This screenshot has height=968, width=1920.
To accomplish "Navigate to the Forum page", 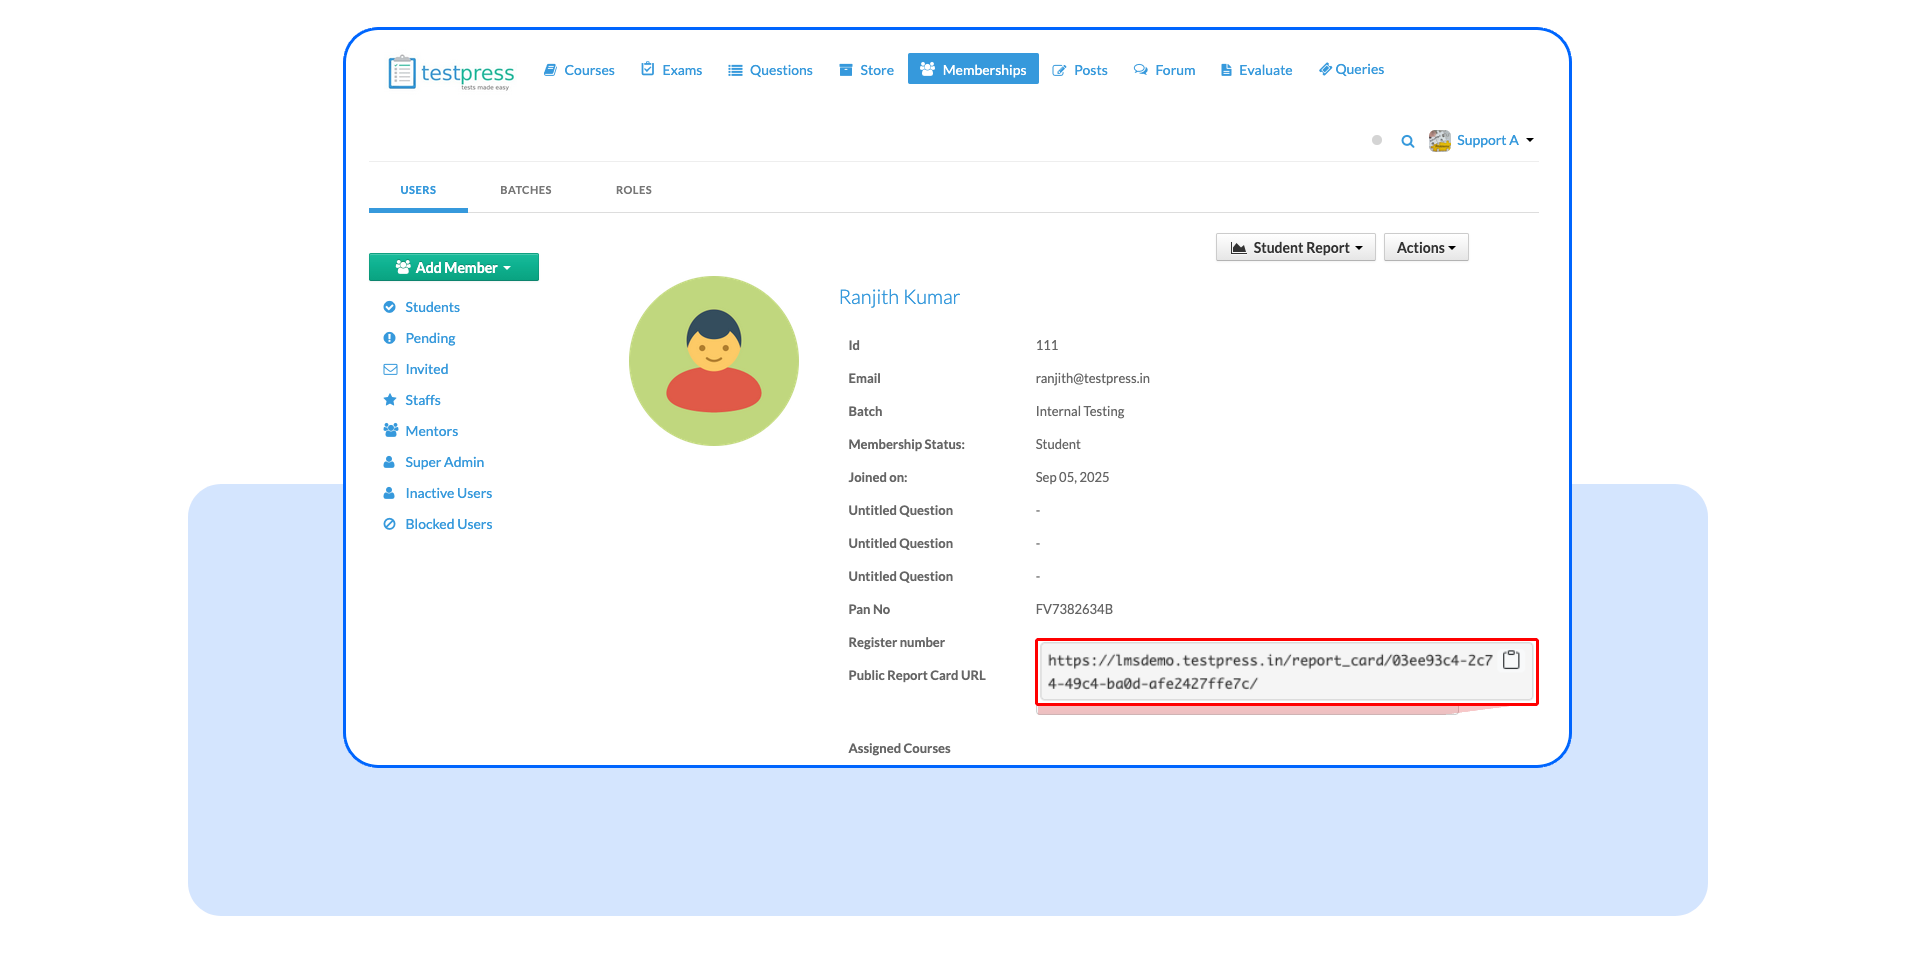I will pos(1165,70).
